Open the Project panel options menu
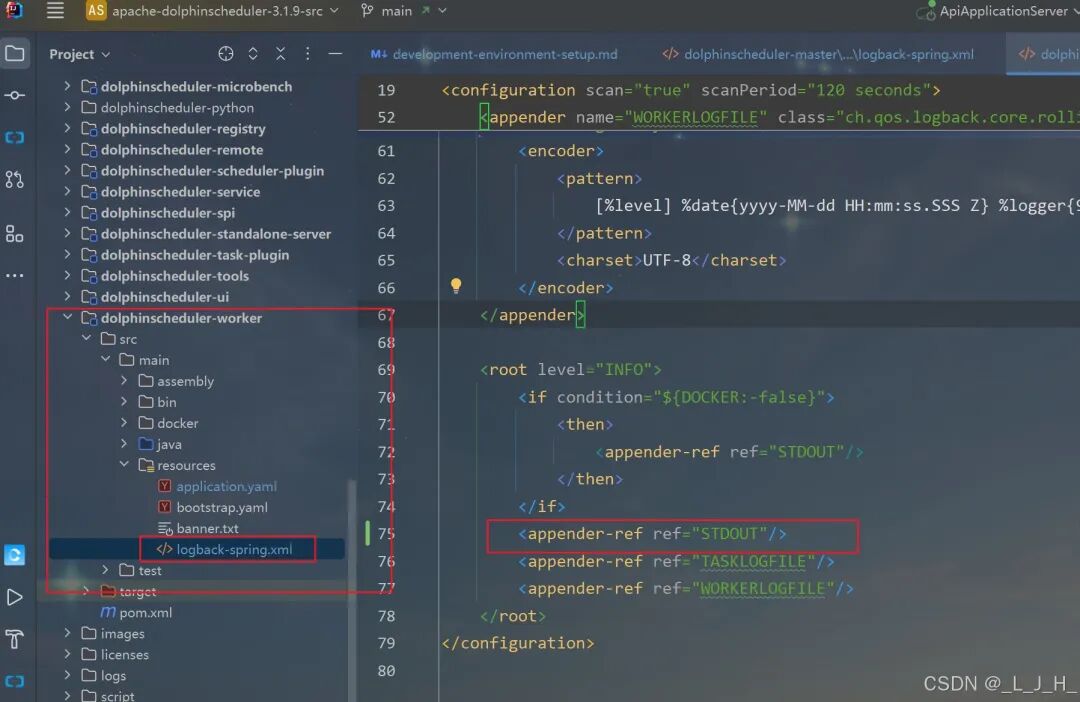Viewport: 1080px width, 702px height. (x=307, y=54)
